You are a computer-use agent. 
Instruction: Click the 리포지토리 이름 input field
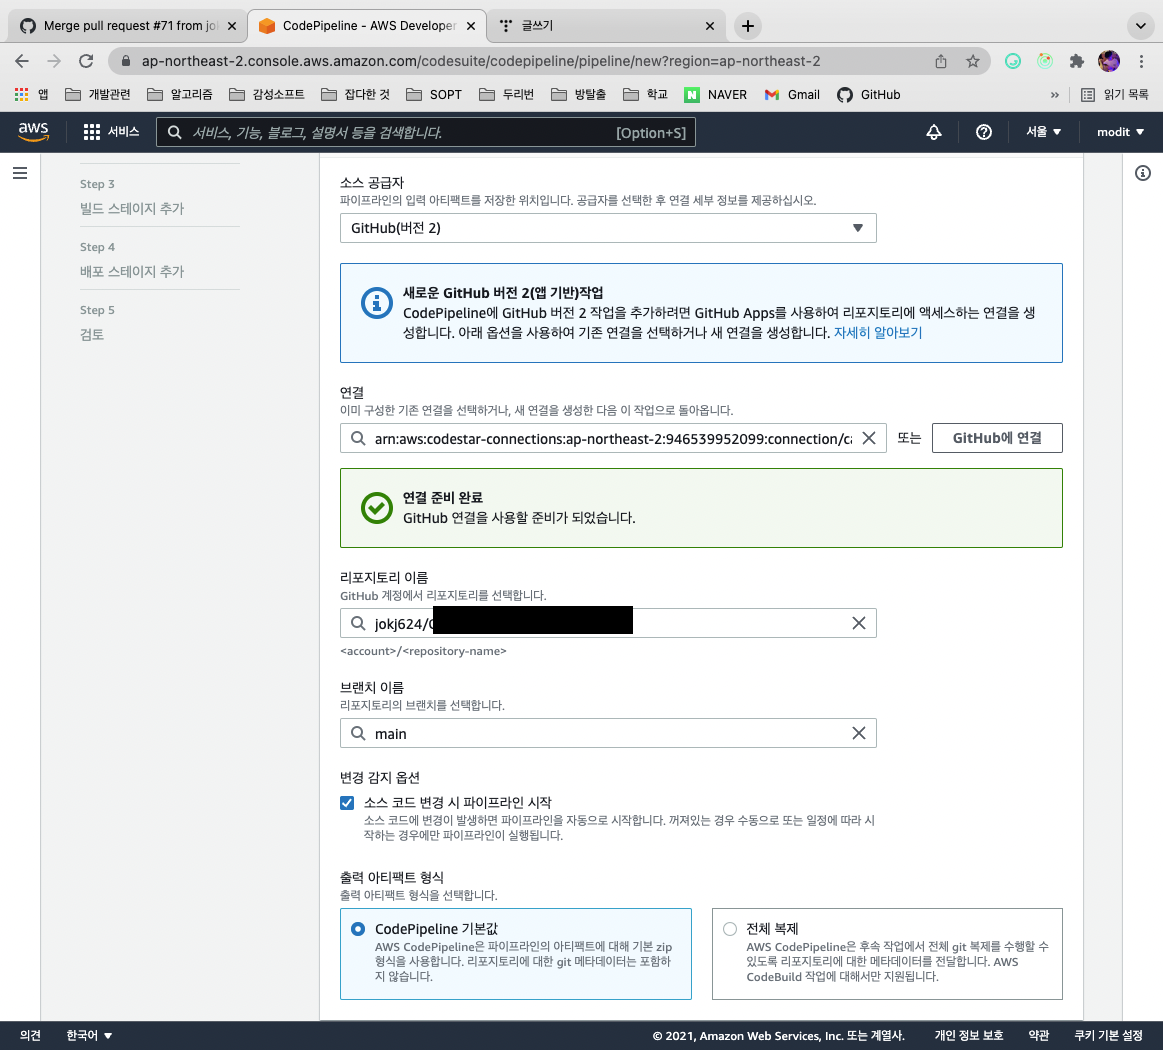[x=608, y=623]
